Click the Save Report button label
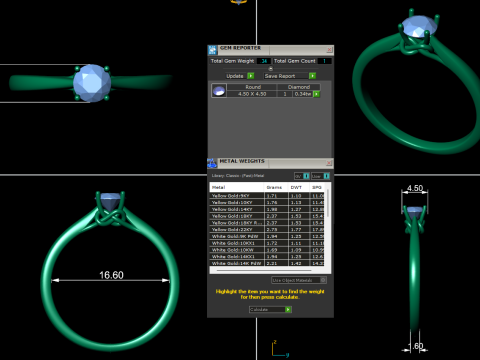Screen dimensions: 480x360 [x=280, y=76]
